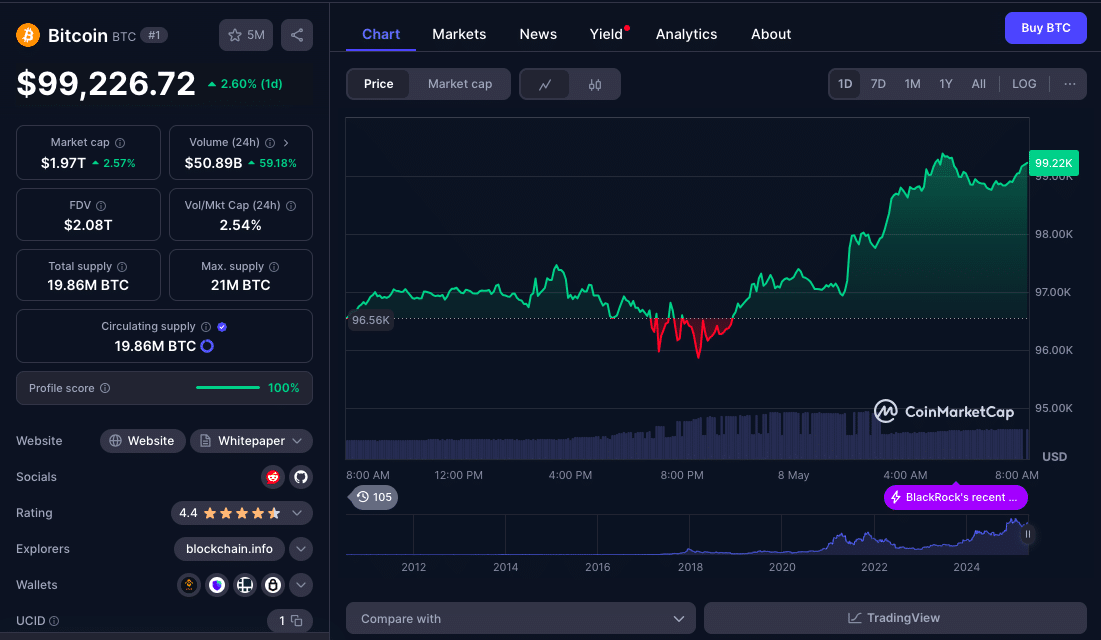Image resolution: width=1101 pixels, height=640 pixels.
Task: Add Bitcoin to watchlist with star button
Action: pyautogui.click(x=245, y=35)
